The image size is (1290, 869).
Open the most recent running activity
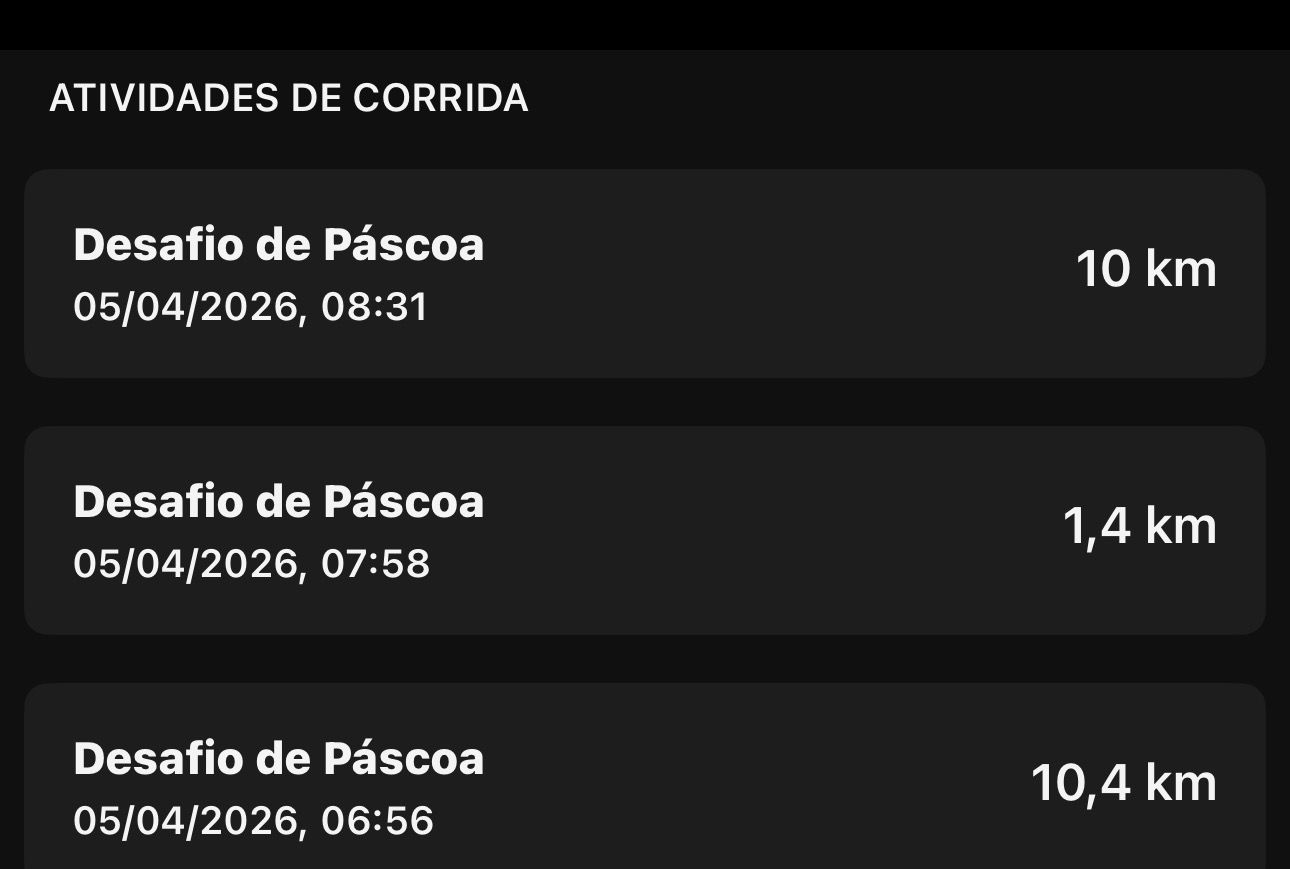point(645,273)
